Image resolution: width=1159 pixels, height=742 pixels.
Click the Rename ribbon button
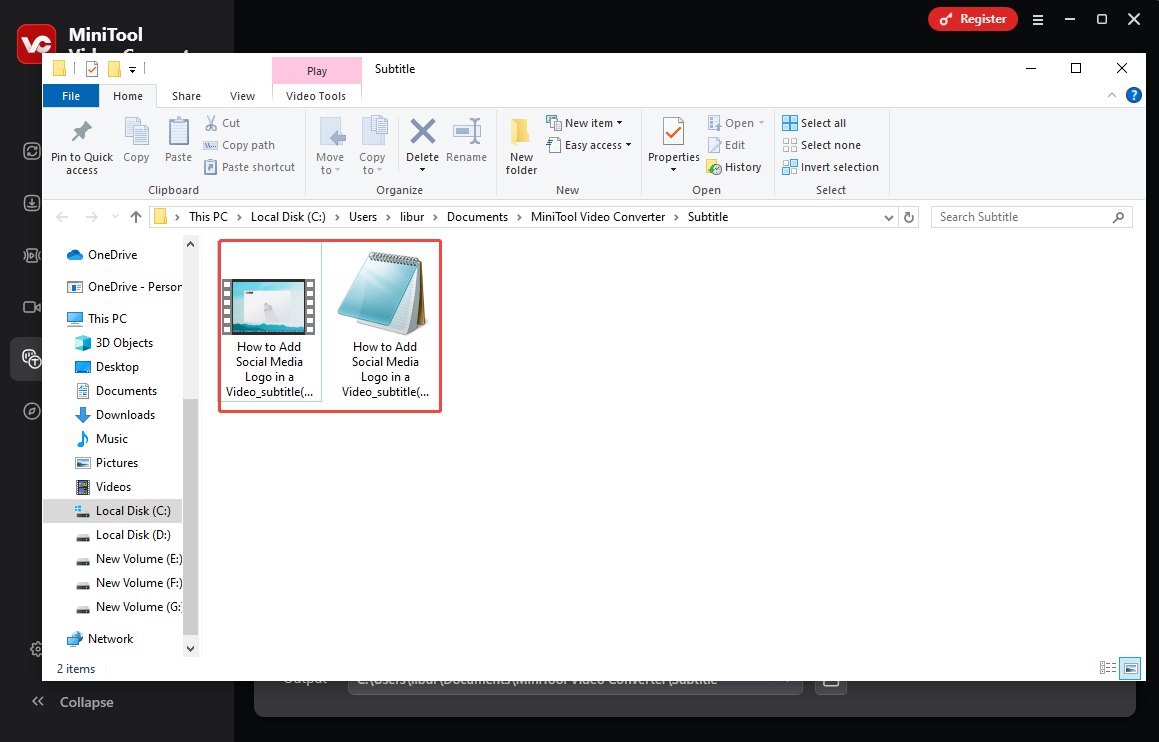pyautogui.click(x=466, y=140)
